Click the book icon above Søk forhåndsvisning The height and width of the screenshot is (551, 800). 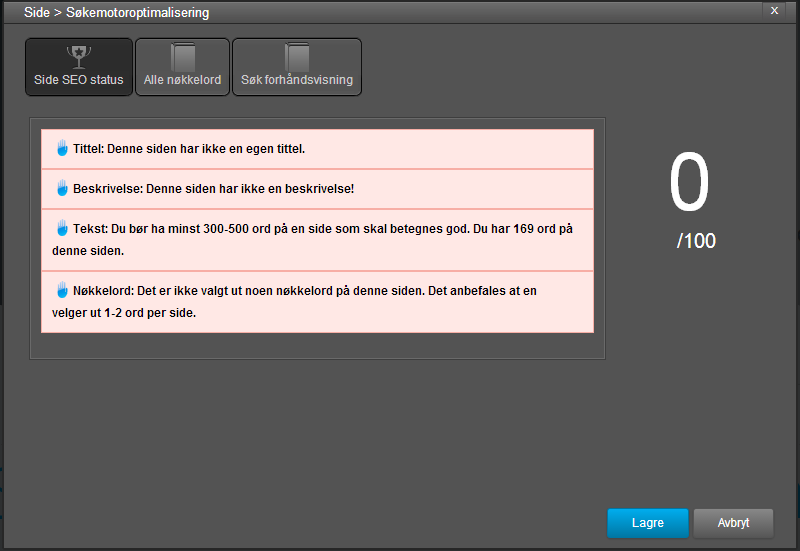297,55
